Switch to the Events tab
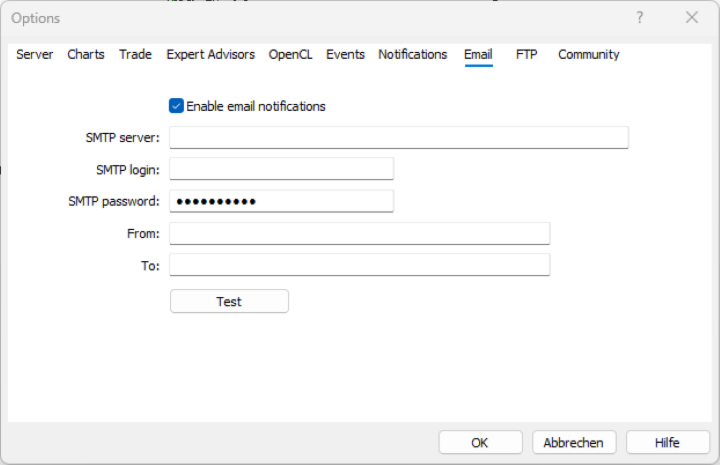The width and height of the screenshot is (720, 465). coord(345,55)
